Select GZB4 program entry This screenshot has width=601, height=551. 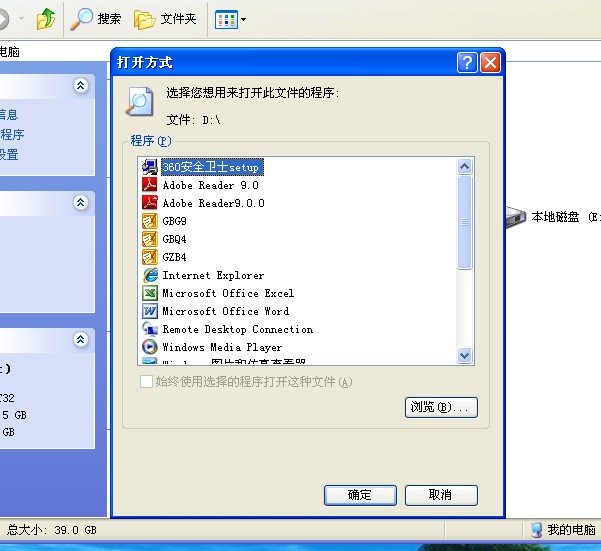click(174, 257)
